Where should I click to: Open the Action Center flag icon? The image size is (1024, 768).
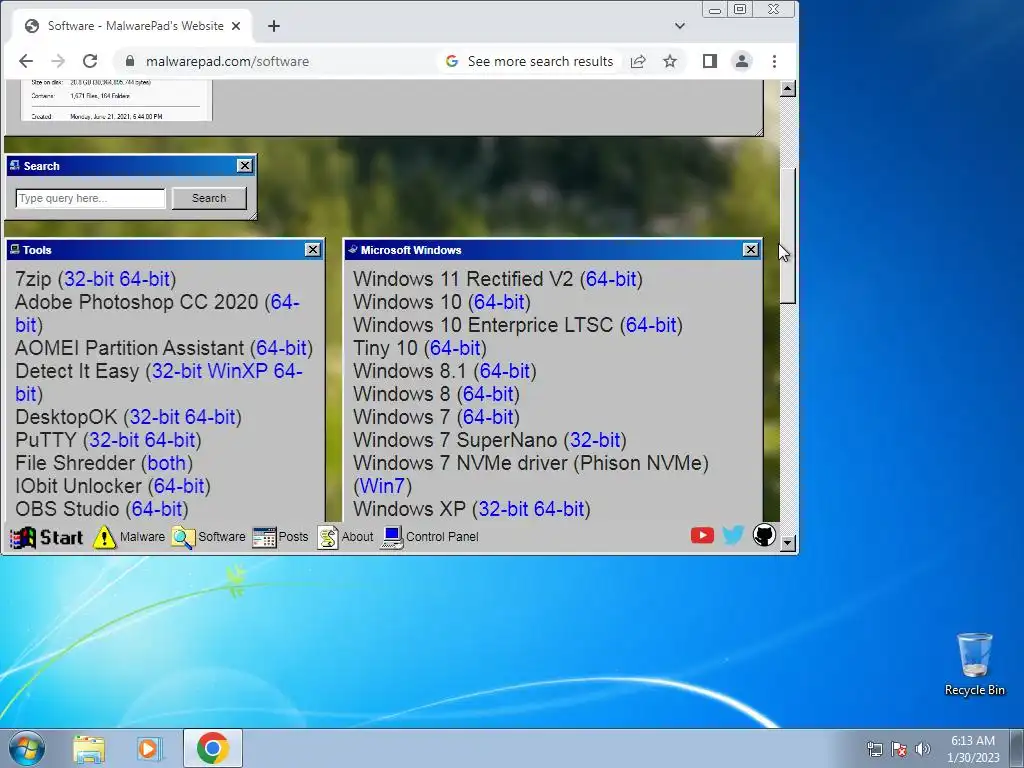(899, 749)
